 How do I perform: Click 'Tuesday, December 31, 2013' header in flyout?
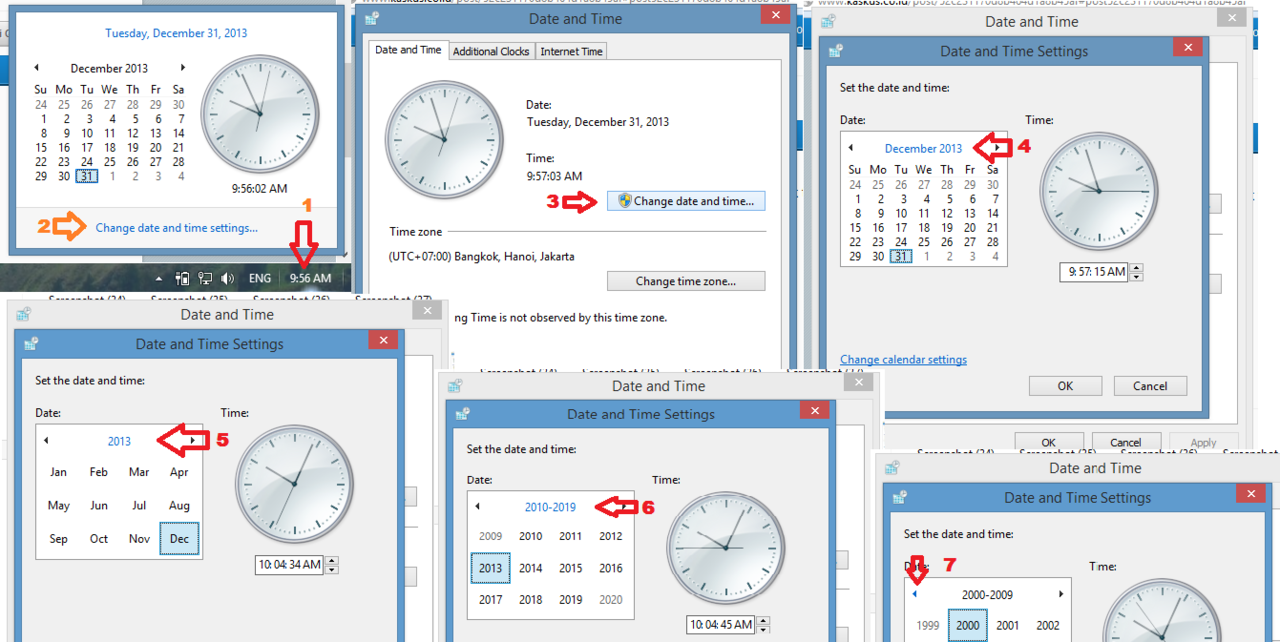click(x=176, y=33)
